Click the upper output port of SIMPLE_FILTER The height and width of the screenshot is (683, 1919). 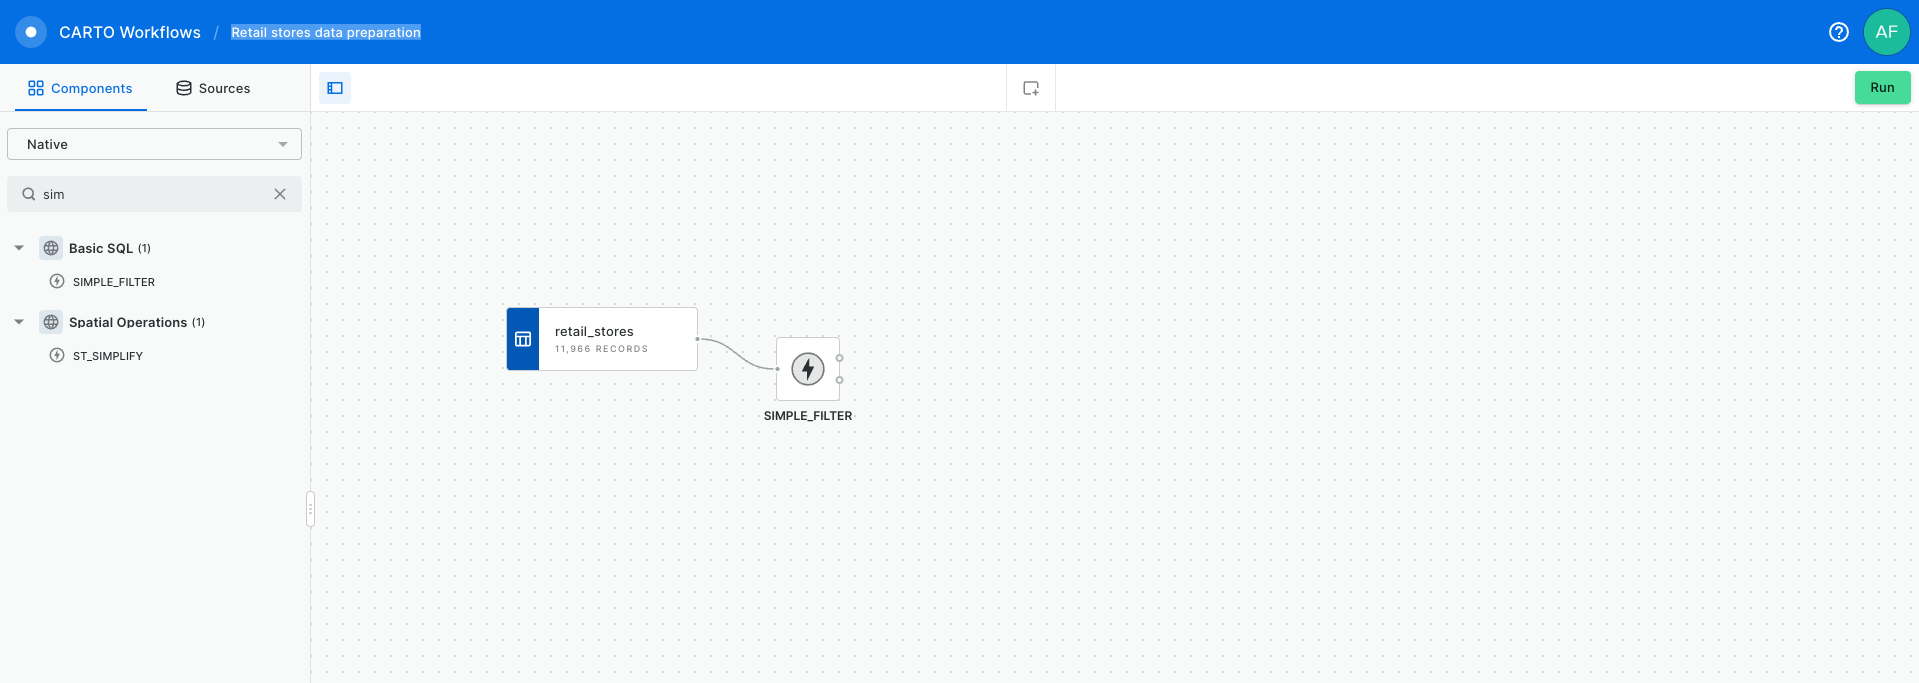[839, 358]
